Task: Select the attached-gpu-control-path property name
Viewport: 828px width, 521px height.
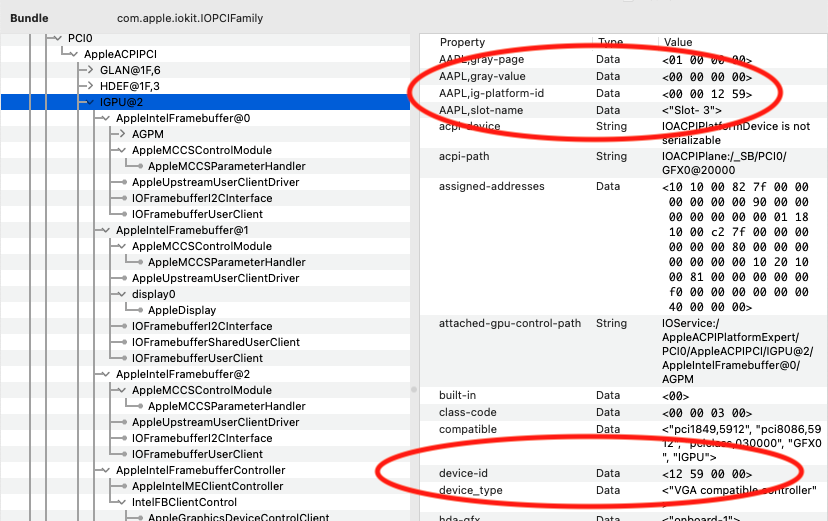Action: point(510,324)
